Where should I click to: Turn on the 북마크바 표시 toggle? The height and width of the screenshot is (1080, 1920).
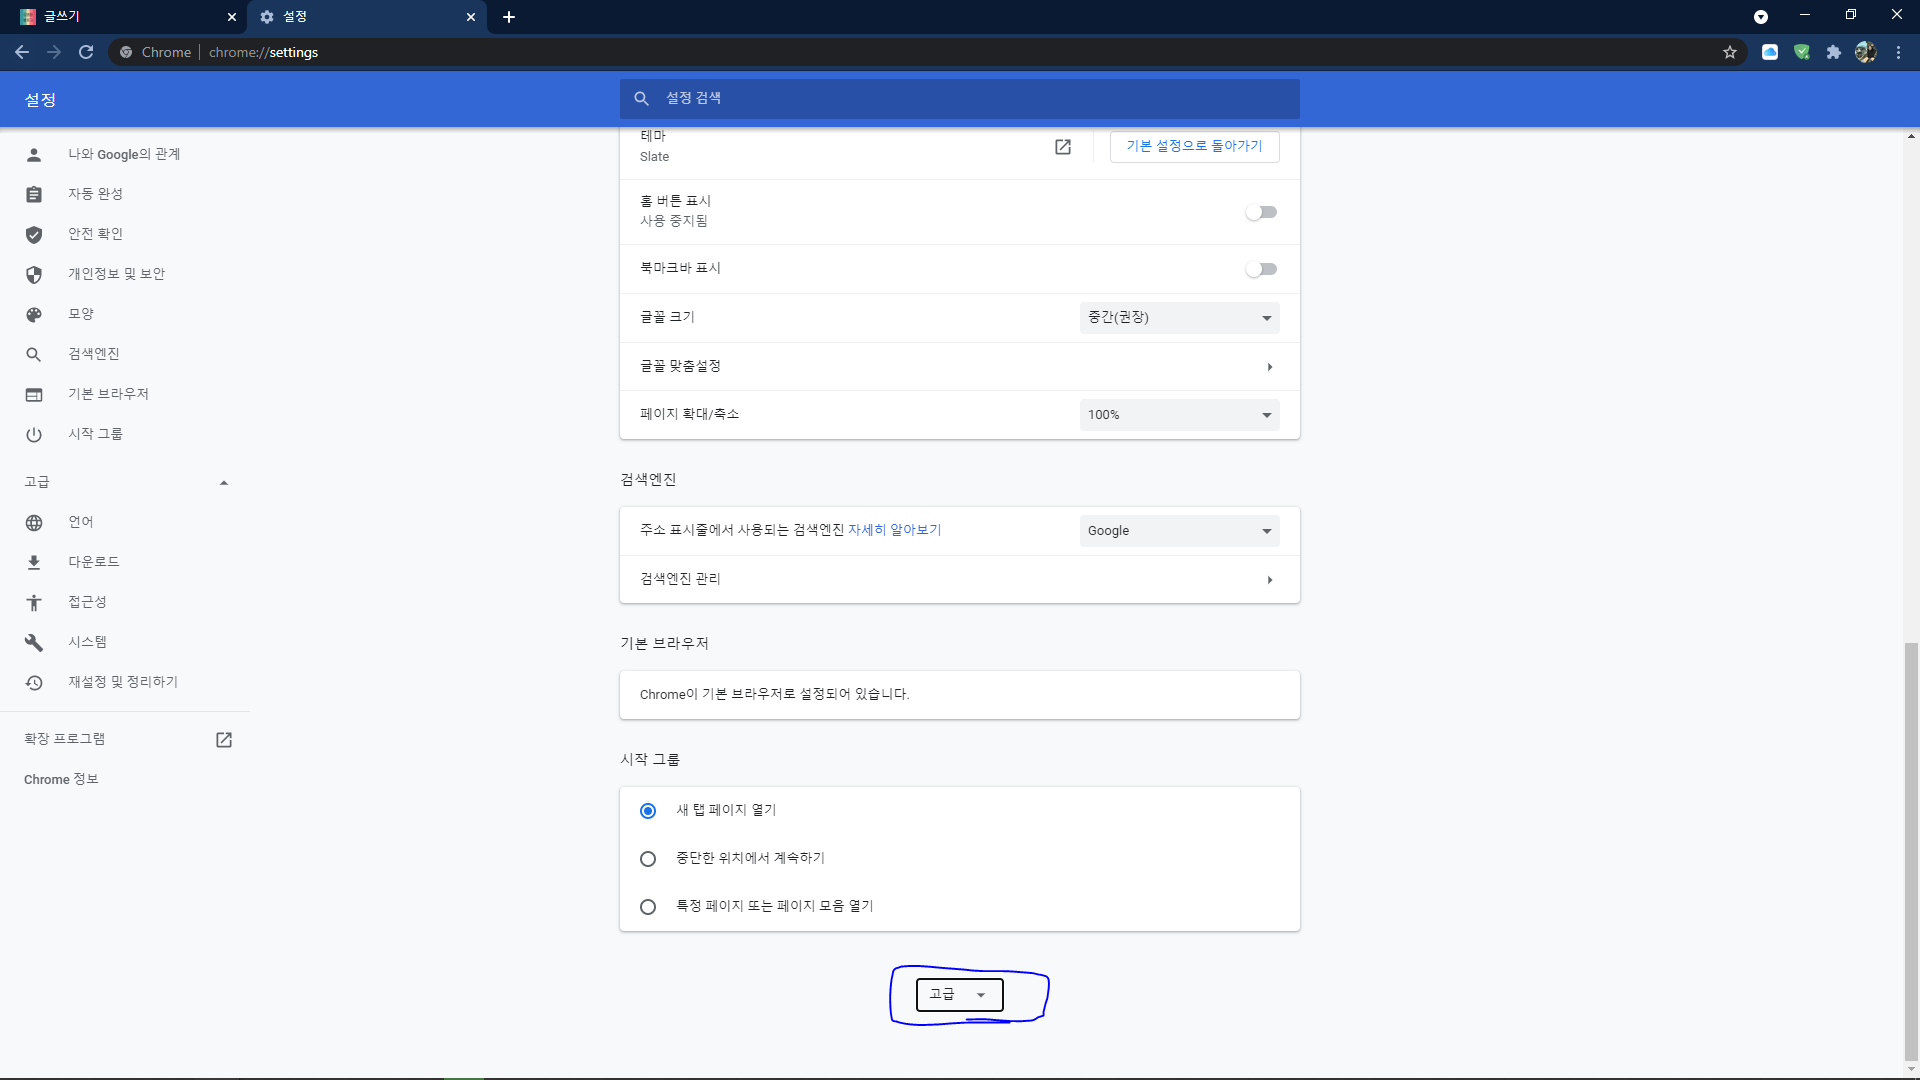coord(1261,269)
